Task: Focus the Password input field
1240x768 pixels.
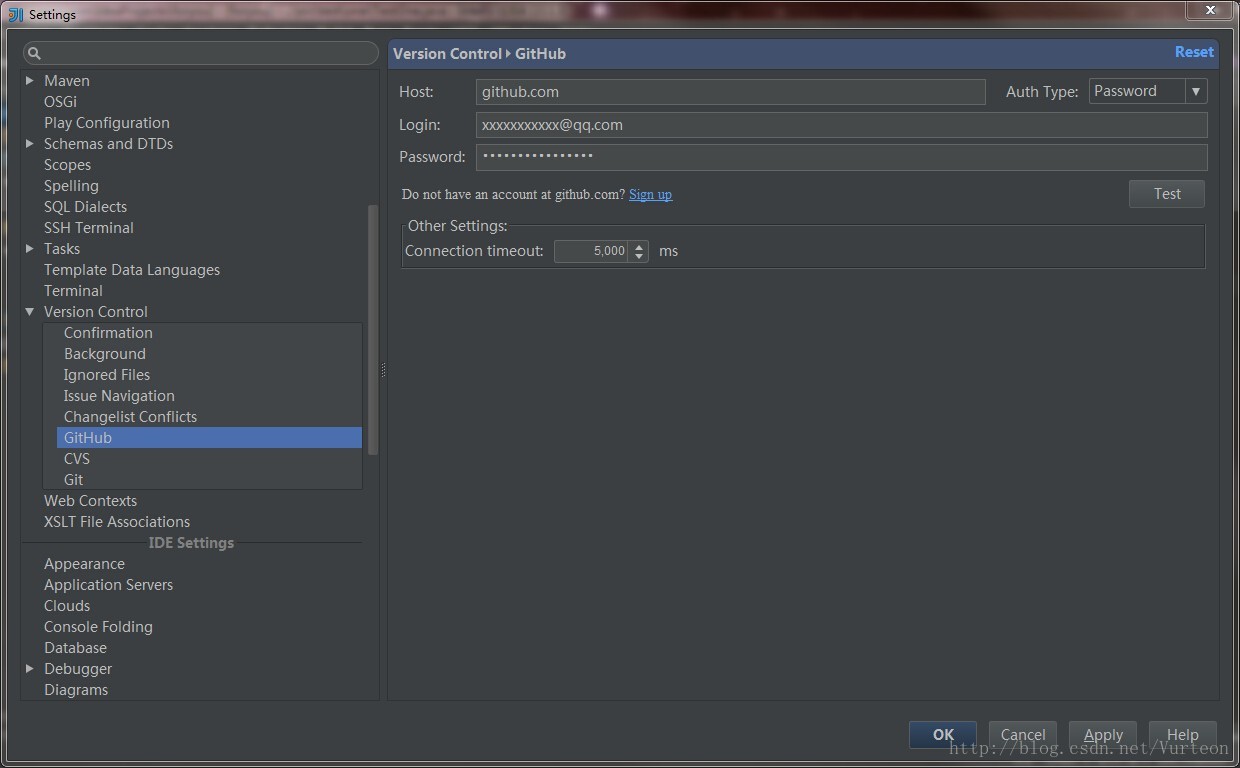Action: tap(842, 157)
